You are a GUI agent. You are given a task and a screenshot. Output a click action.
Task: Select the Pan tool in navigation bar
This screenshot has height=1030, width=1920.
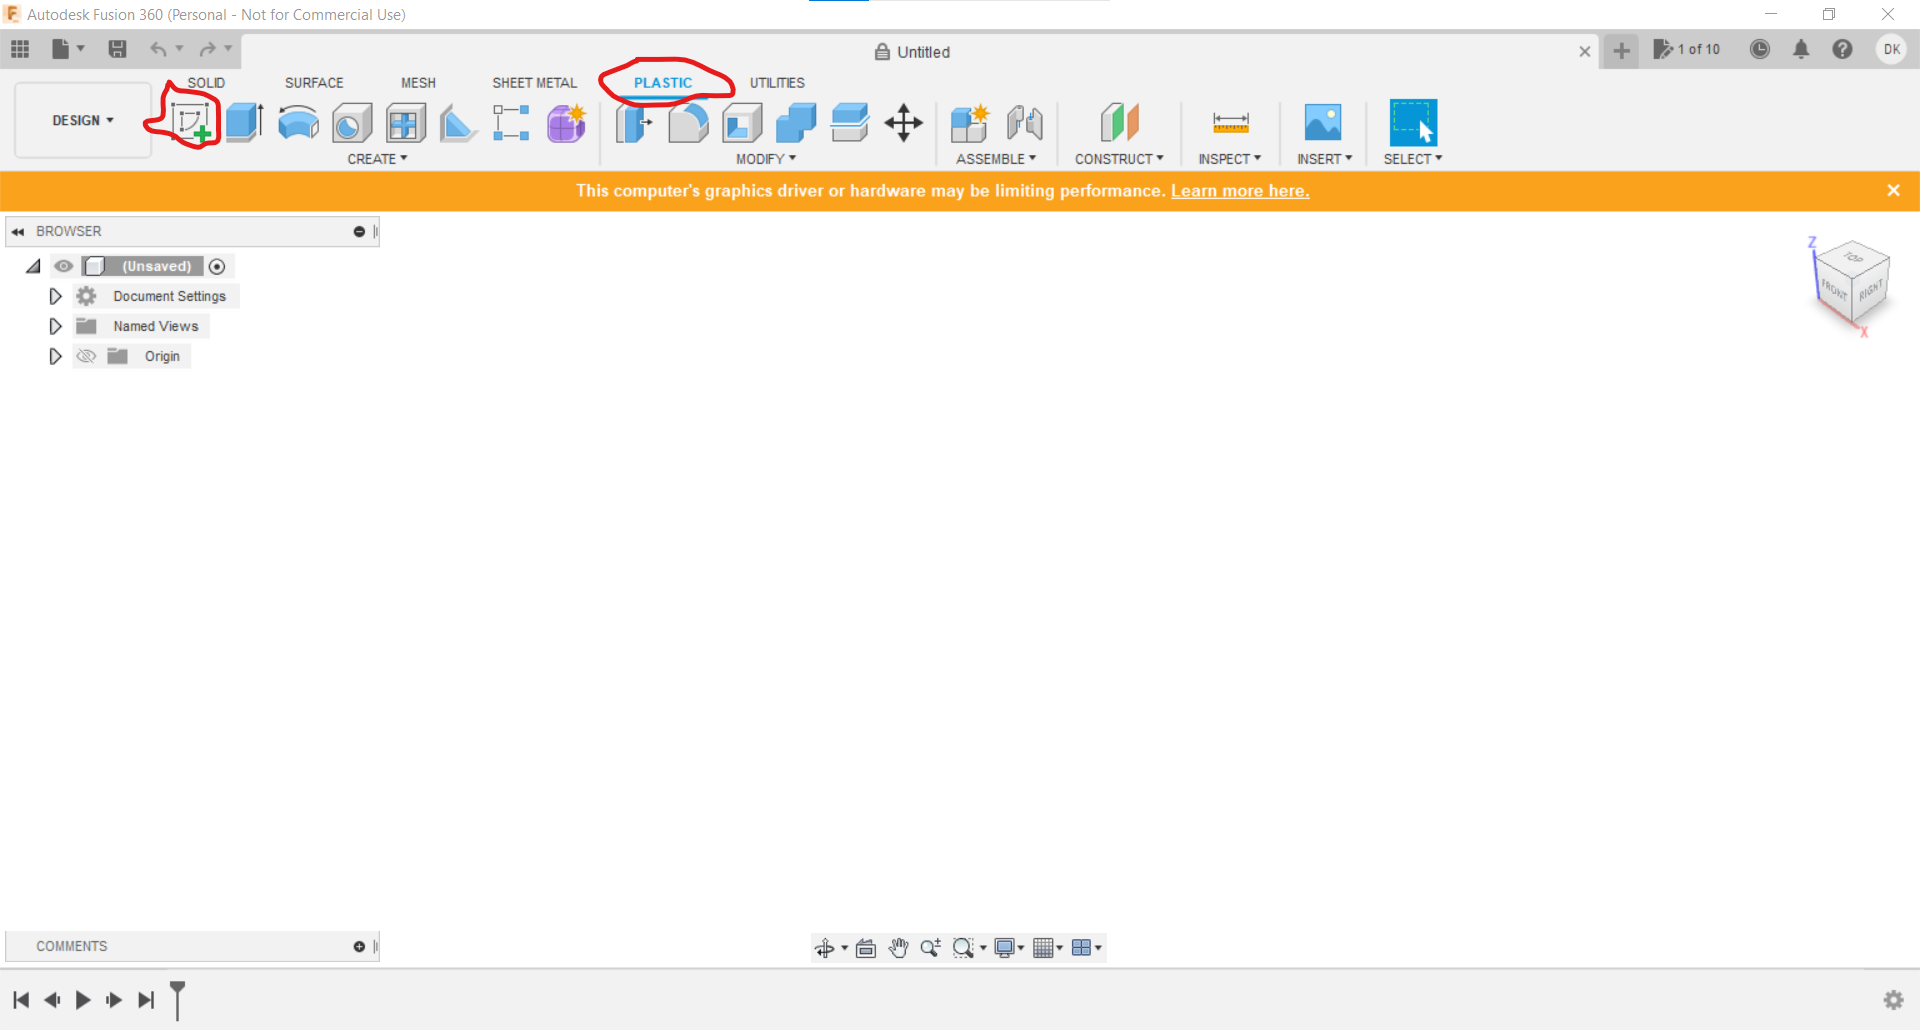click(898, 947)
